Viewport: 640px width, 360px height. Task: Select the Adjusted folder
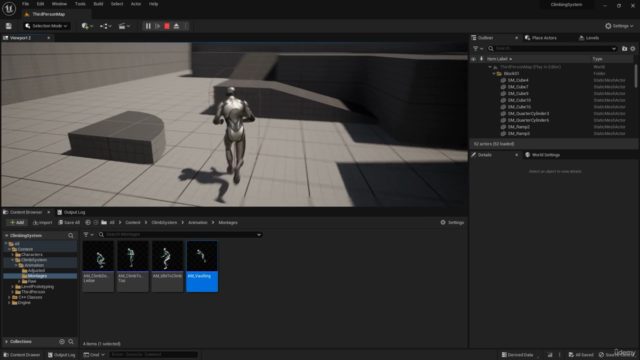pyautogui.click(x=36, y=271)
